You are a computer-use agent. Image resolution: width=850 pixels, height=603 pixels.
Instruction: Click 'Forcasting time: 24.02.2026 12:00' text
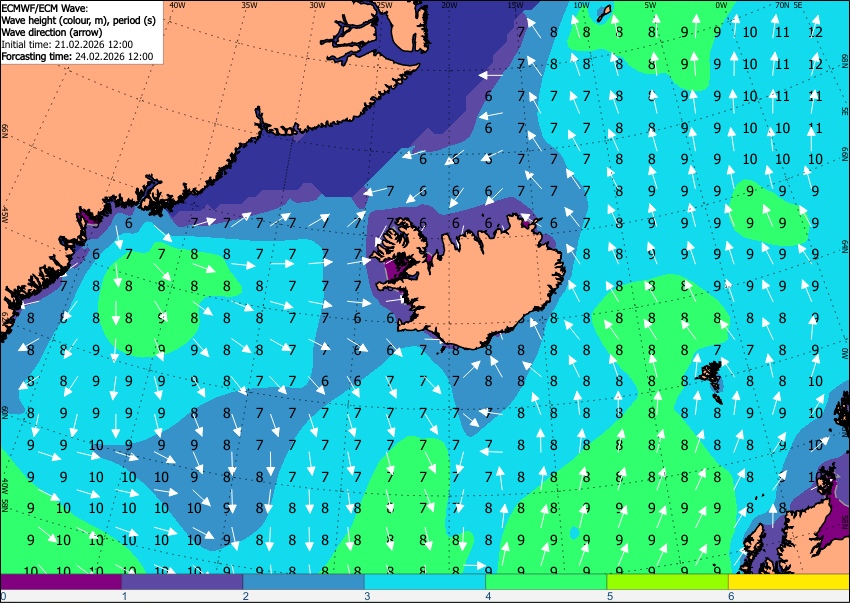78,56
